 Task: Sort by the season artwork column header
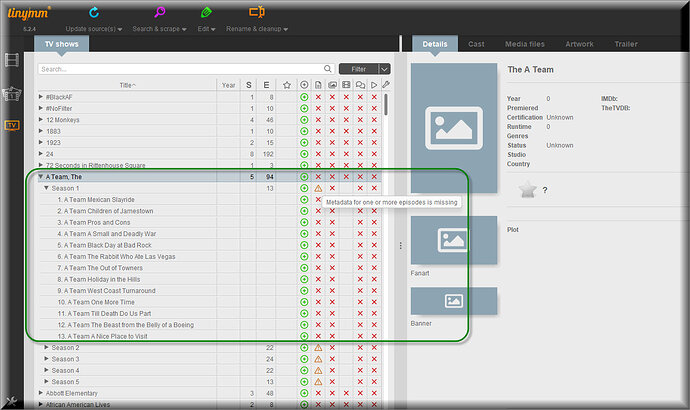coord(346,85)
